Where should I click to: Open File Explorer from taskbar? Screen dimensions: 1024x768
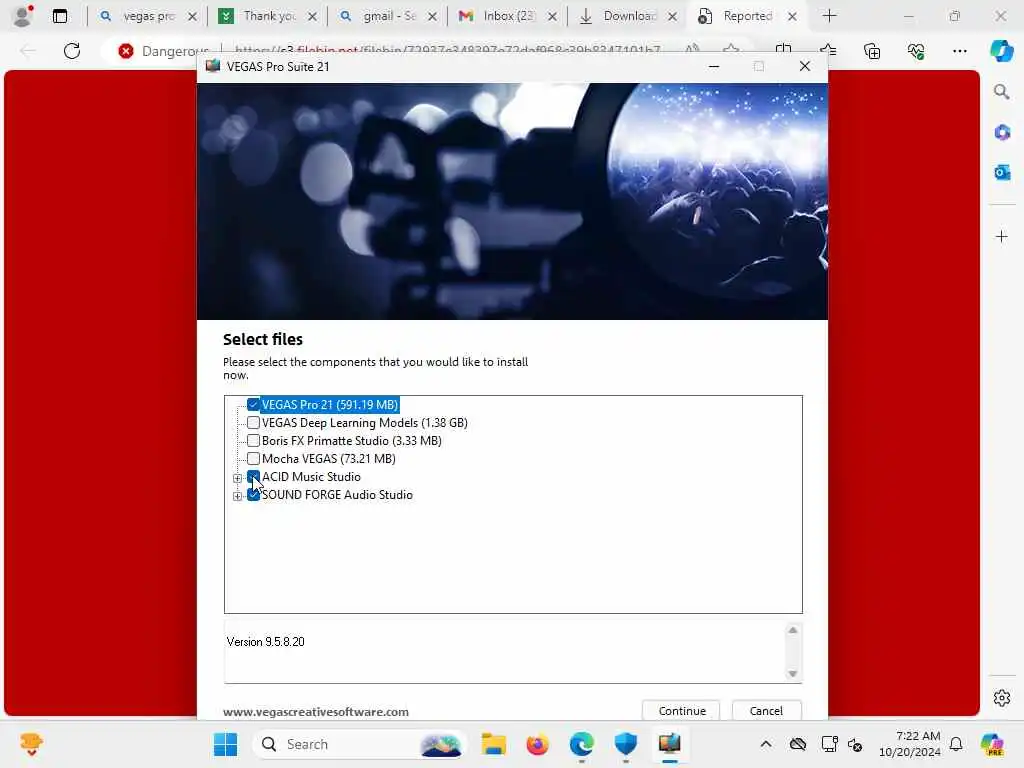[494, 744]
